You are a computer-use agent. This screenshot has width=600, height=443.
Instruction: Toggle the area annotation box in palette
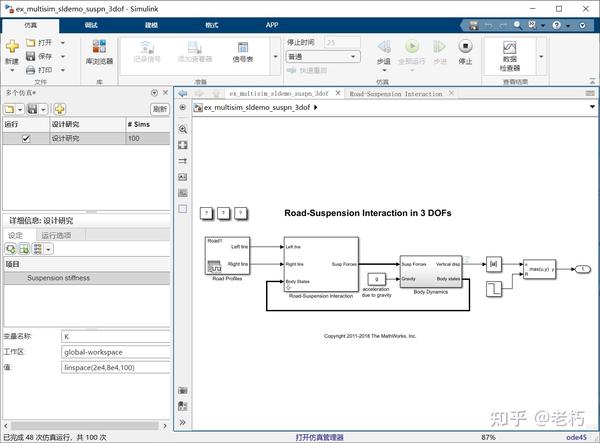coord(183,209)
